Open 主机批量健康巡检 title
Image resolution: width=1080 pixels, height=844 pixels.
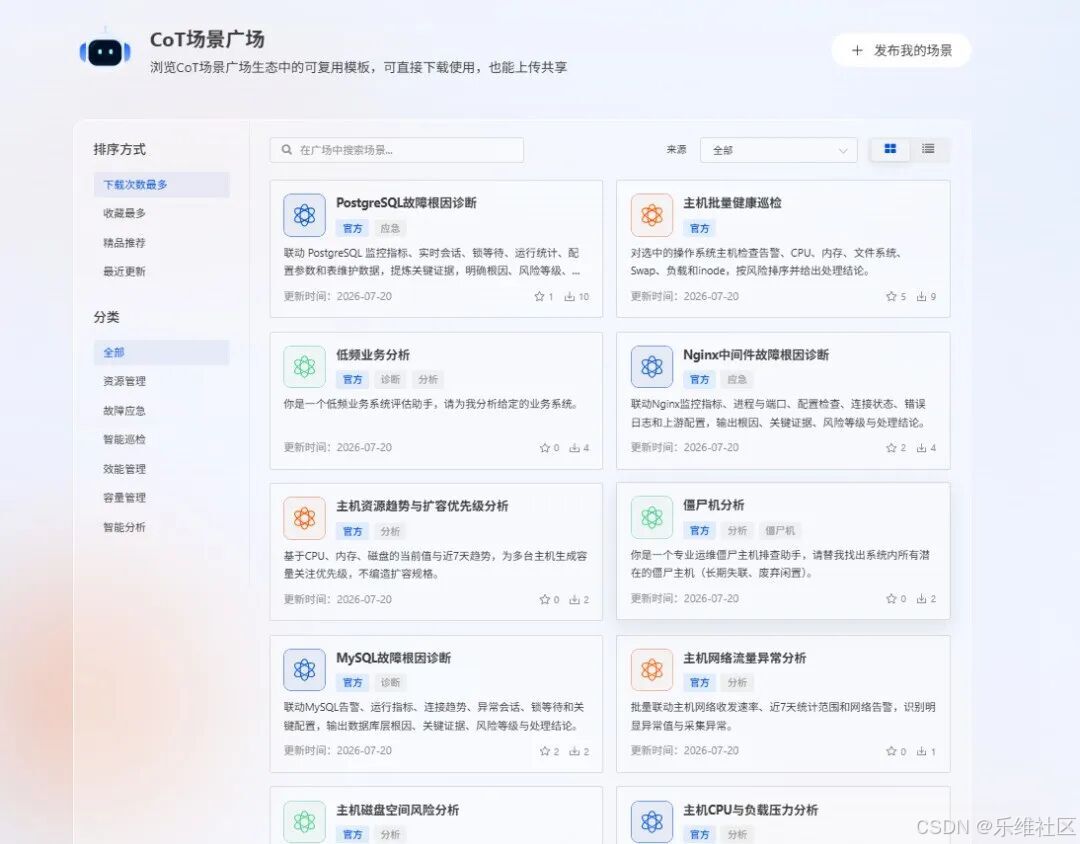tap(732, 203)
